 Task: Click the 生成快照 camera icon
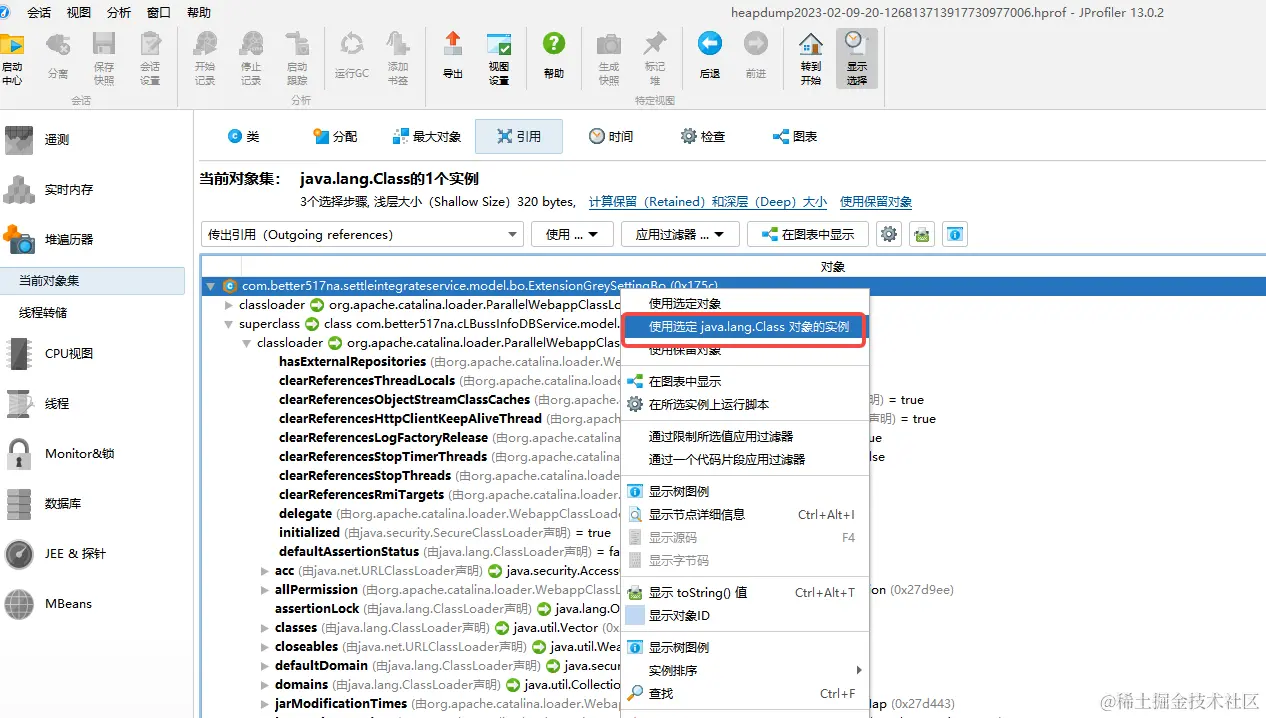[x=609, y=58]
